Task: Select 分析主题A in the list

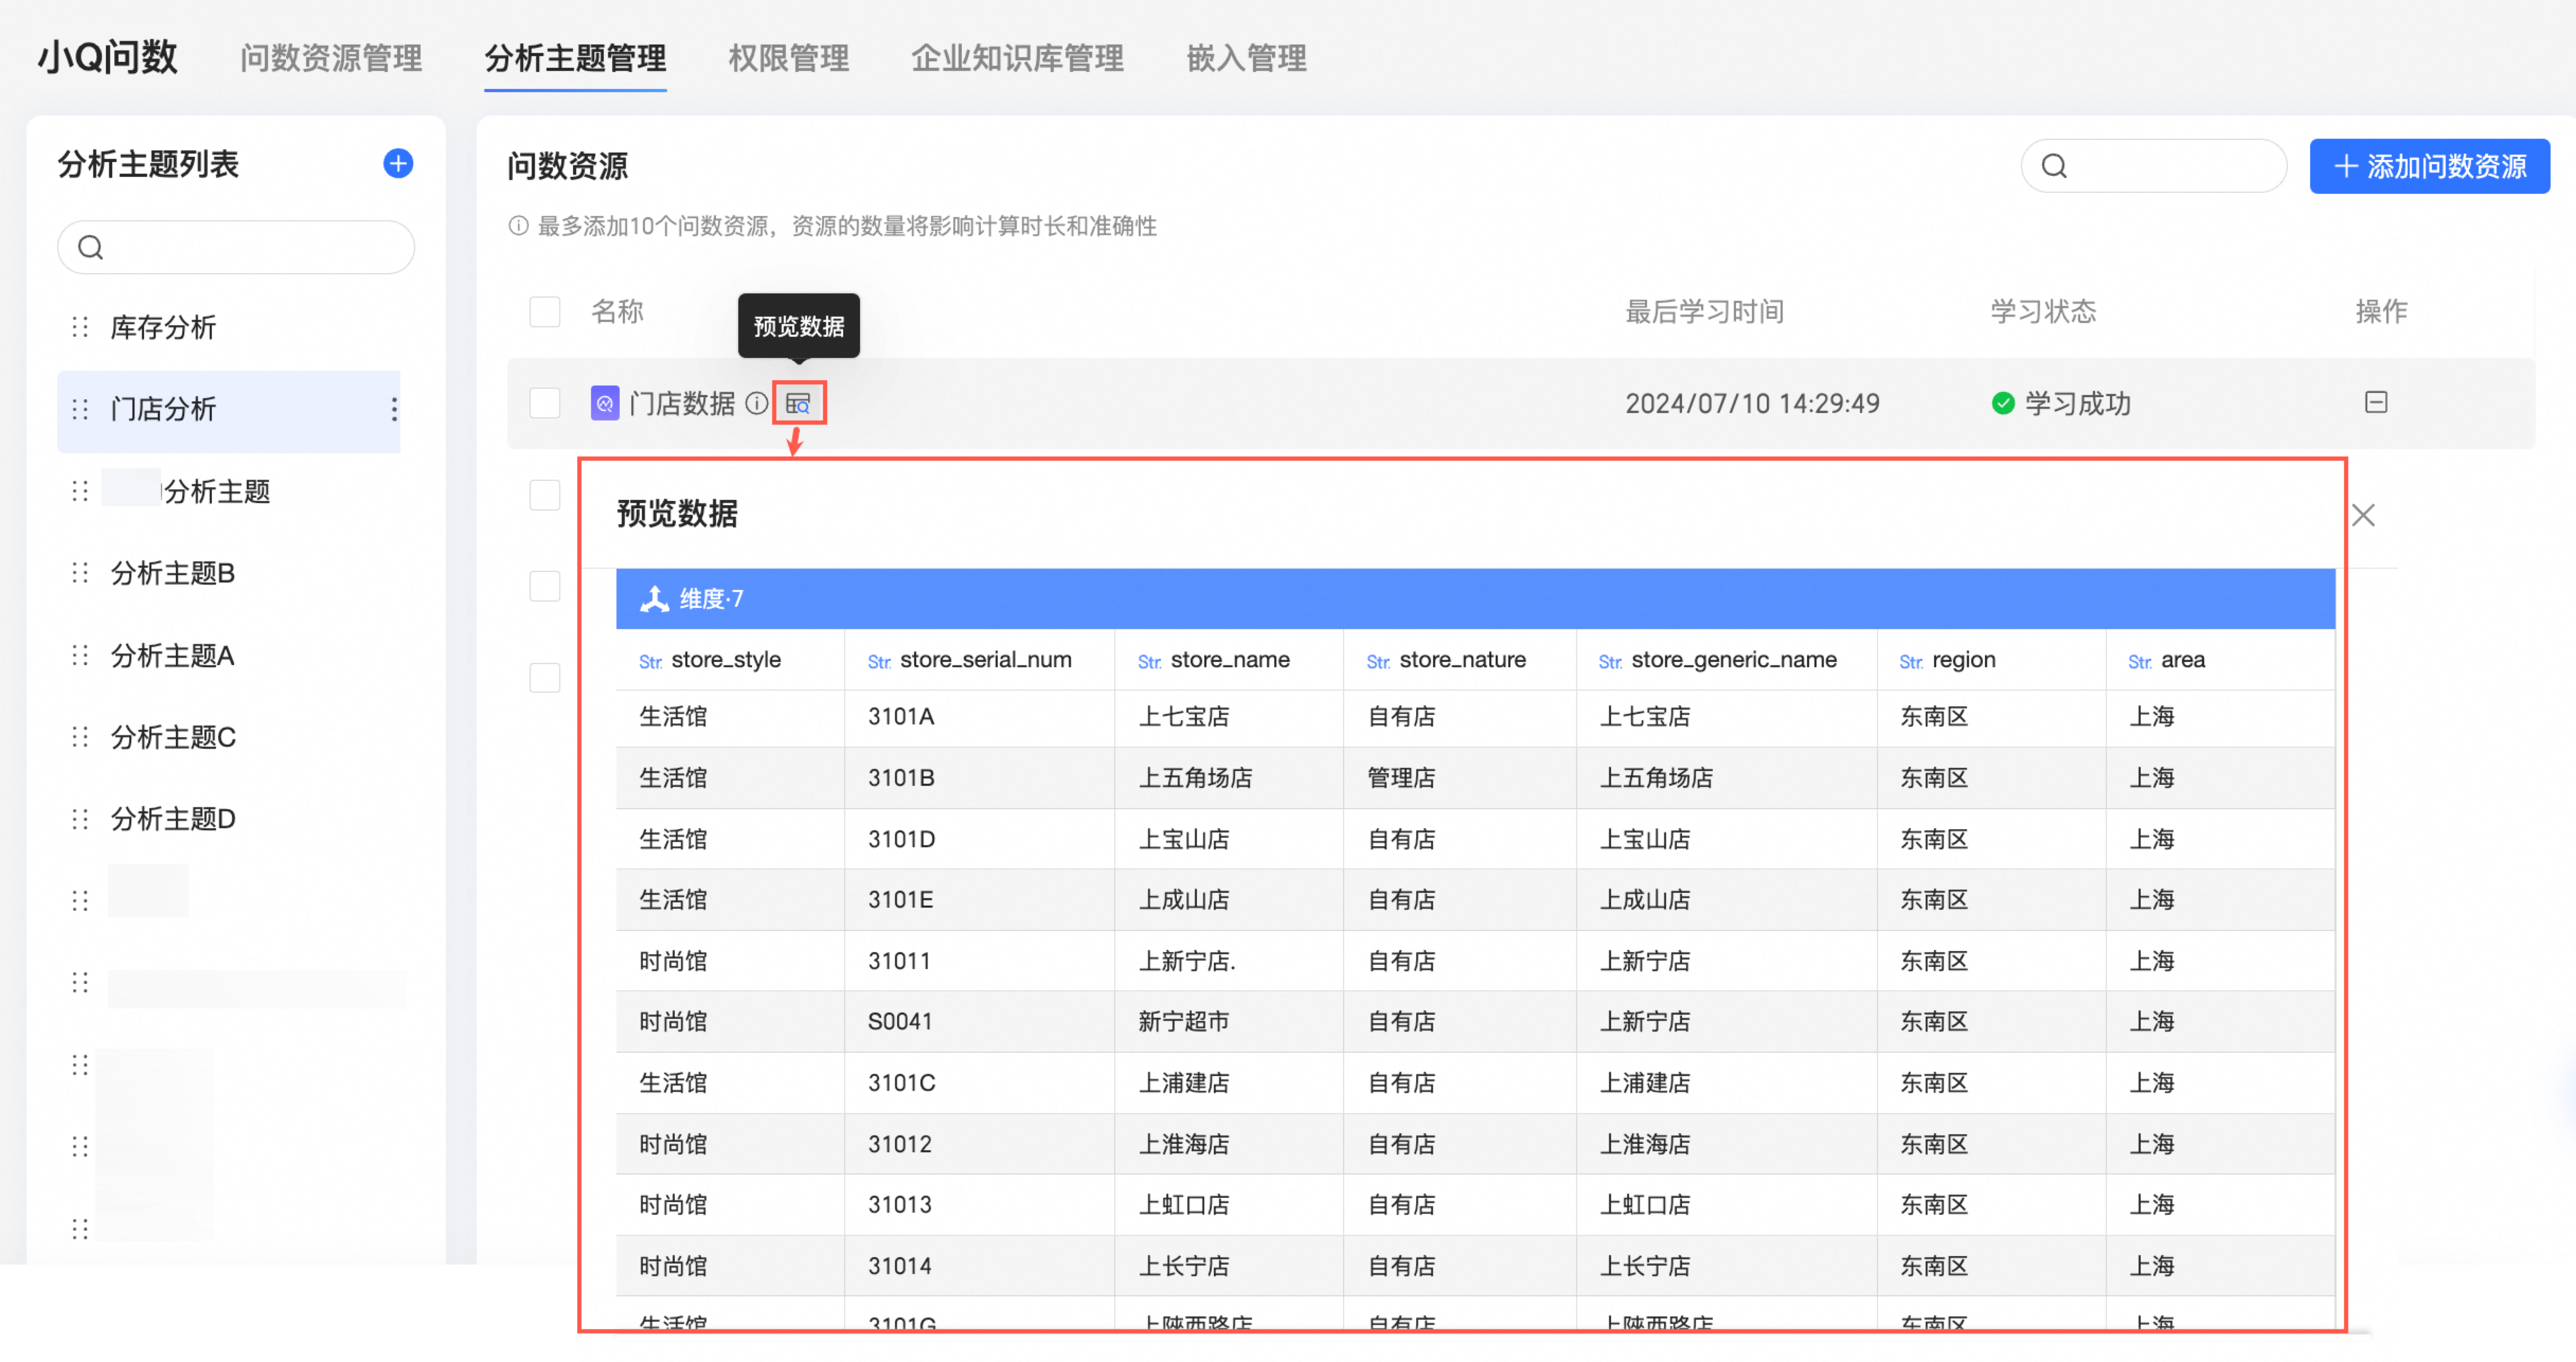Action: [x=173, y=655]
